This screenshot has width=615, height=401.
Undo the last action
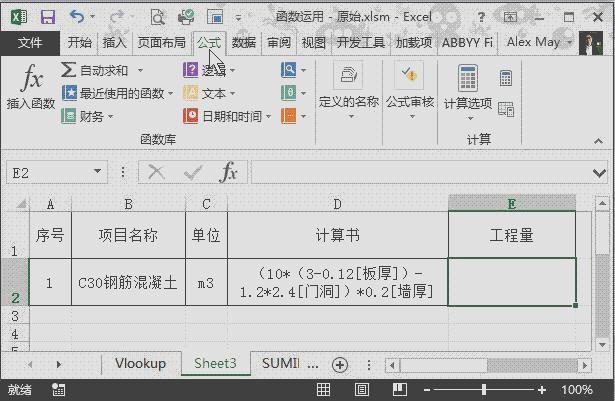(x=77, y=16)
